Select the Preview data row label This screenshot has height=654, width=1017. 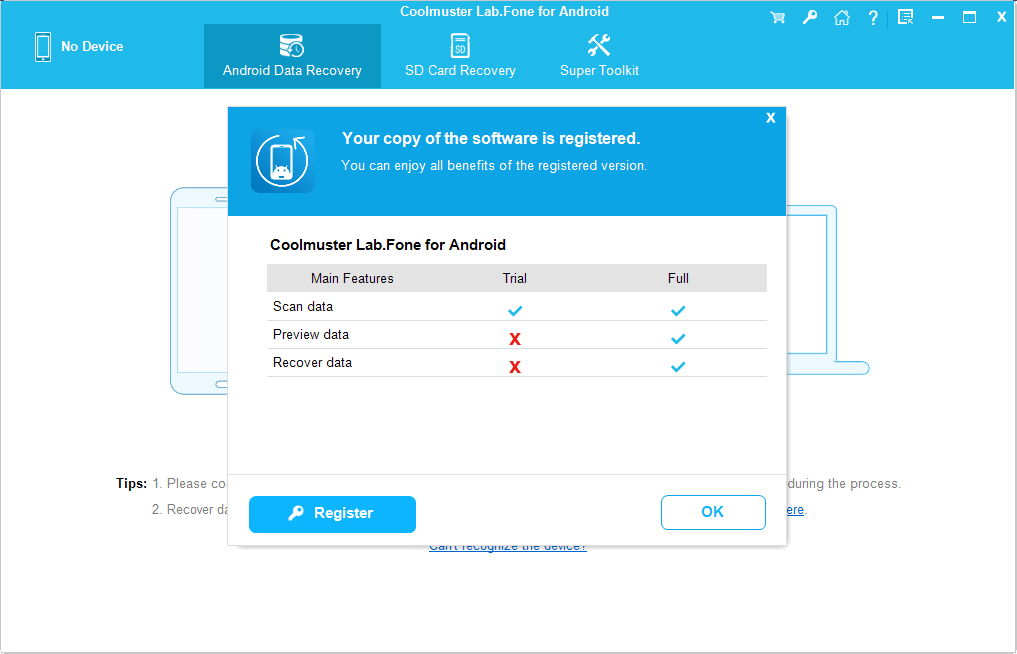(311, 334)
